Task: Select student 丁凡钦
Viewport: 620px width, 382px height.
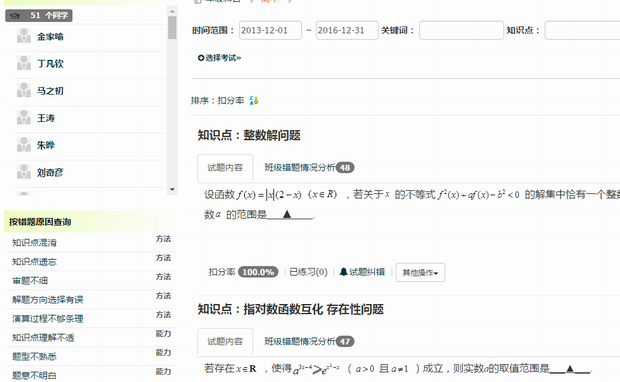Action: [50, 64]
